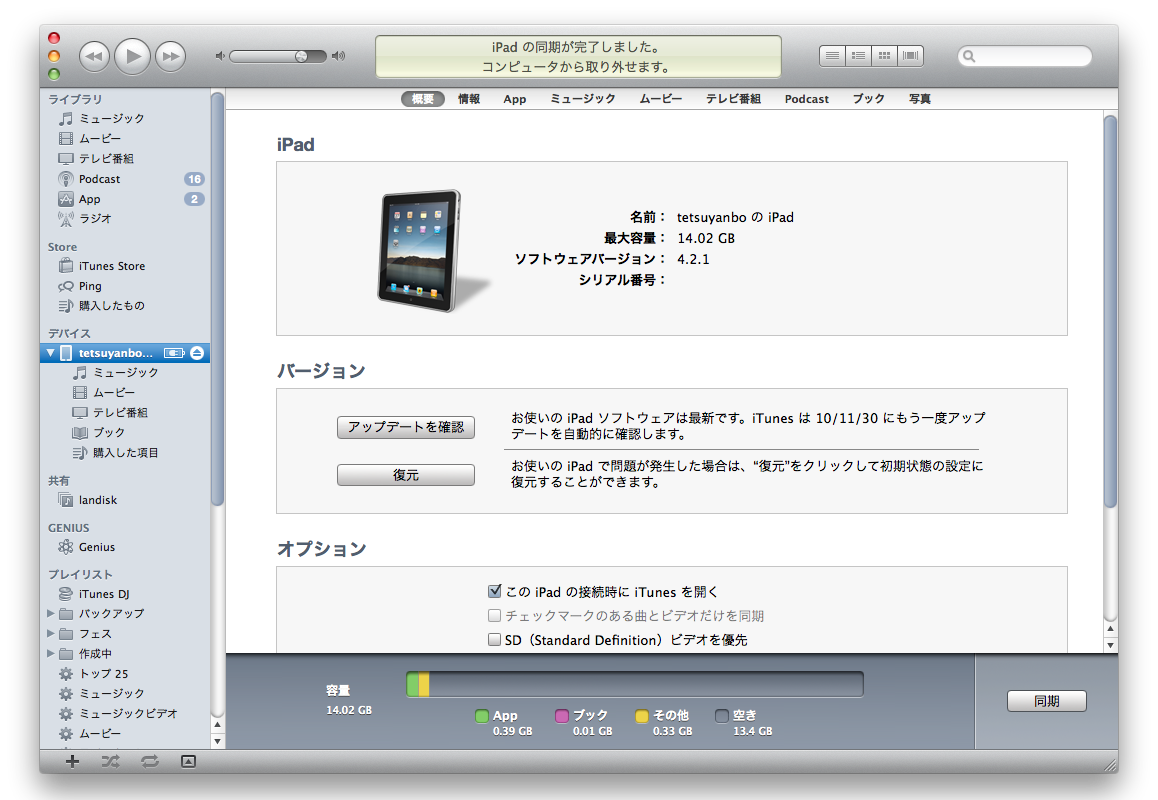Uncheck この iPad の接続時に iTunes を開く
This screenshot has width=1158, height=800.
pos(495,591)
